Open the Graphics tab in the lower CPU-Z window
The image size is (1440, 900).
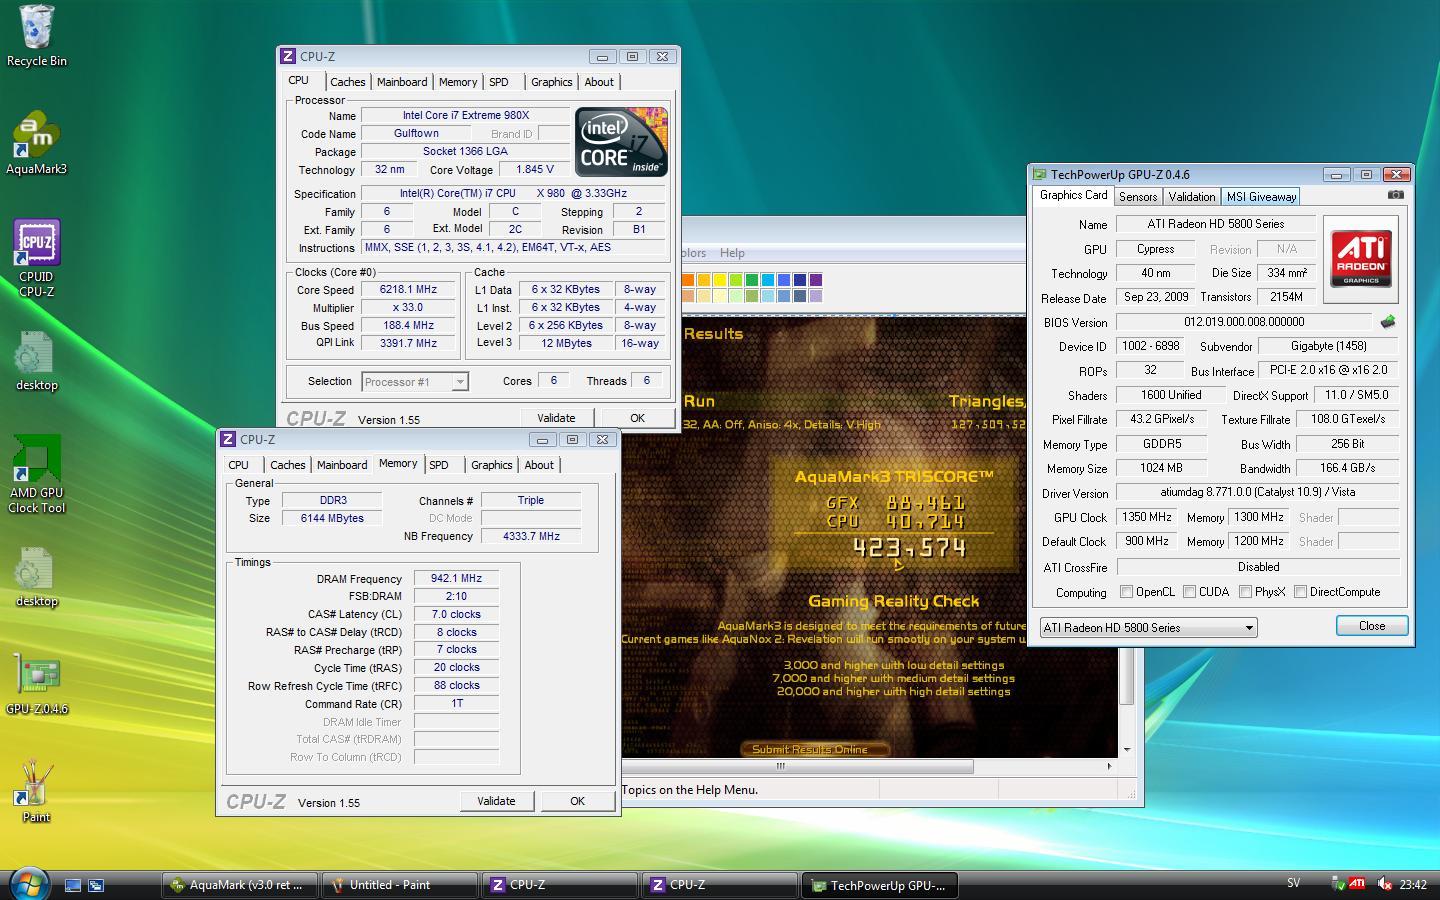click(491, 465)
